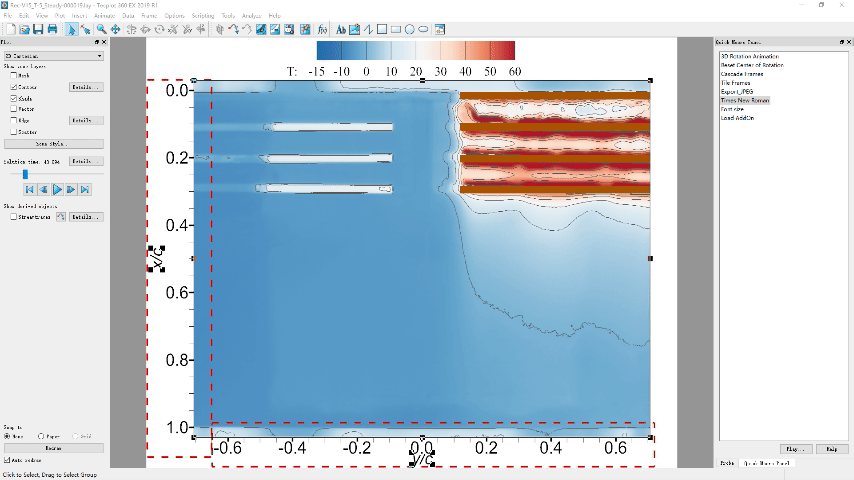Open the f(x) equation tool

click(x=322, y=29)
